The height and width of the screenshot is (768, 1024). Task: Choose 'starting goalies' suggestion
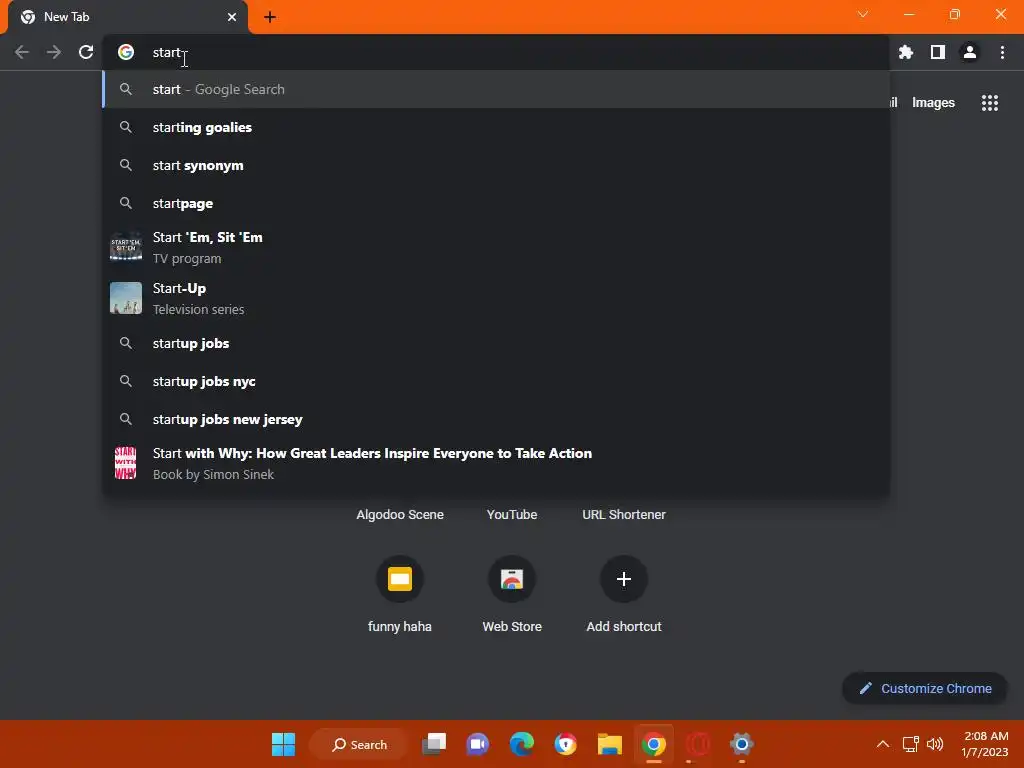click(x=496, y=127)
